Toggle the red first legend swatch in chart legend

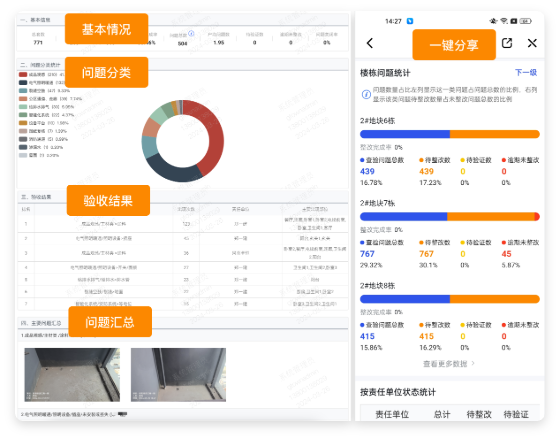coord(23,74)
